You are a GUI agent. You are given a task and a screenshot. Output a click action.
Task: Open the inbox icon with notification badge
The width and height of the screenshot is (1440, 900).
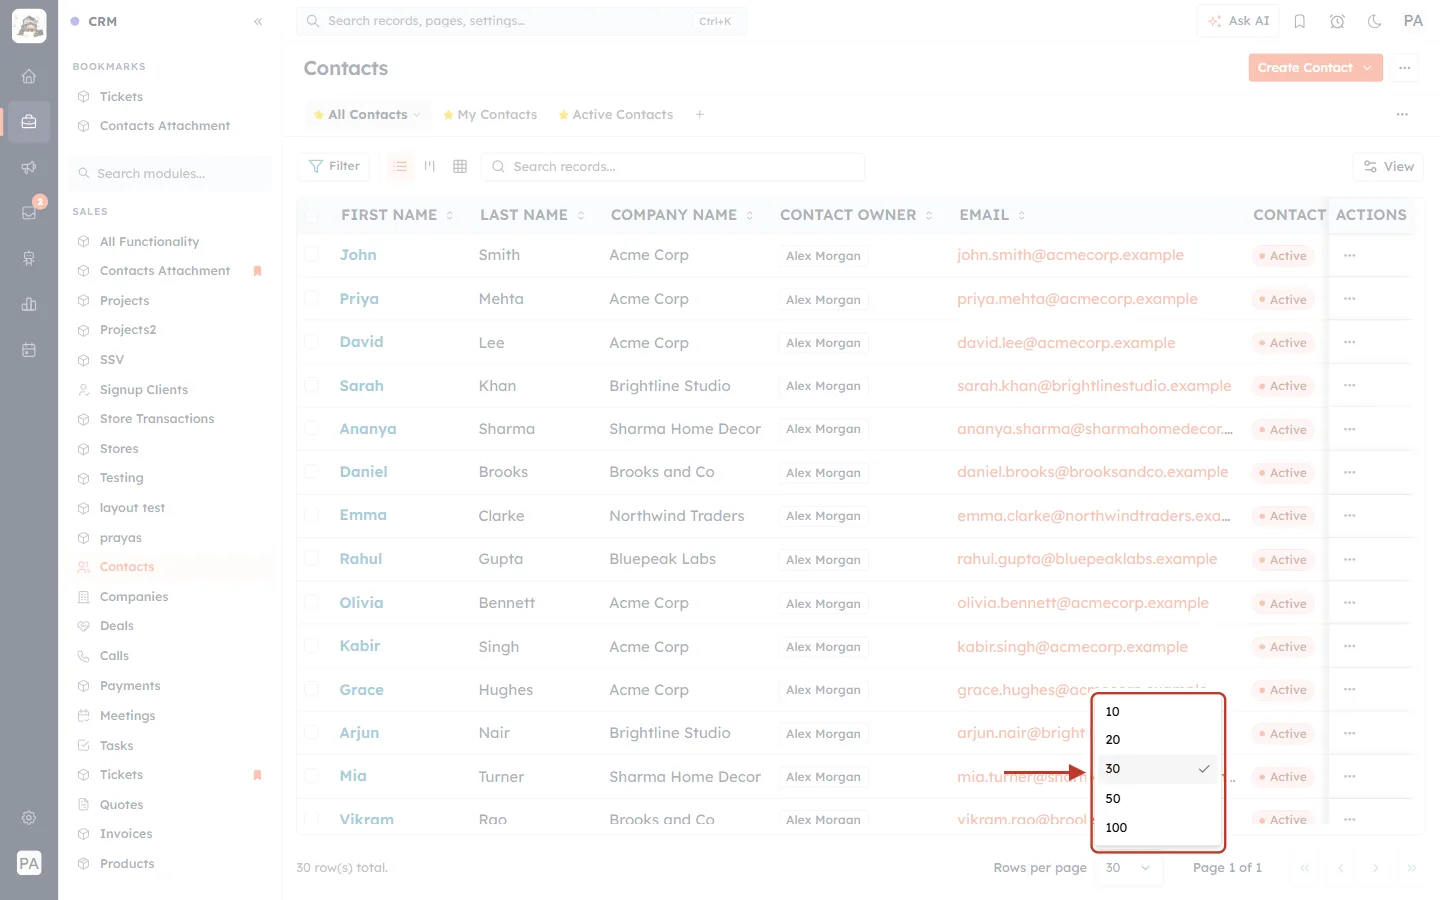point(29,212)
